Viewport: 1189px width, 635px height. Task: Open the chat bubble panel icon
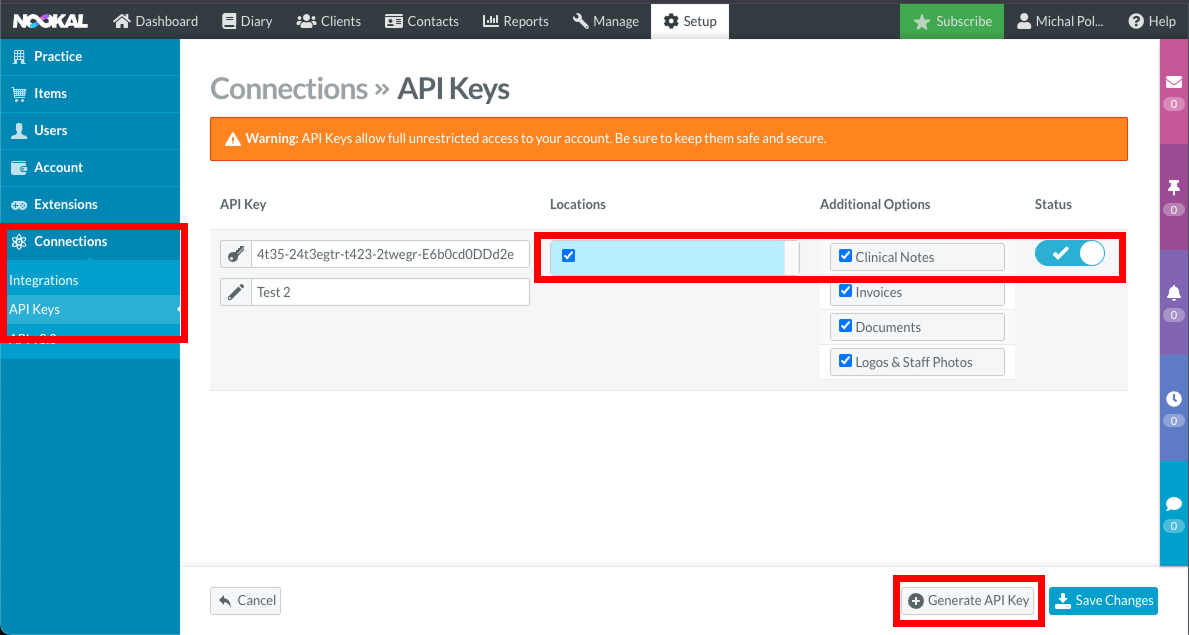click(x=1174, y=504)
